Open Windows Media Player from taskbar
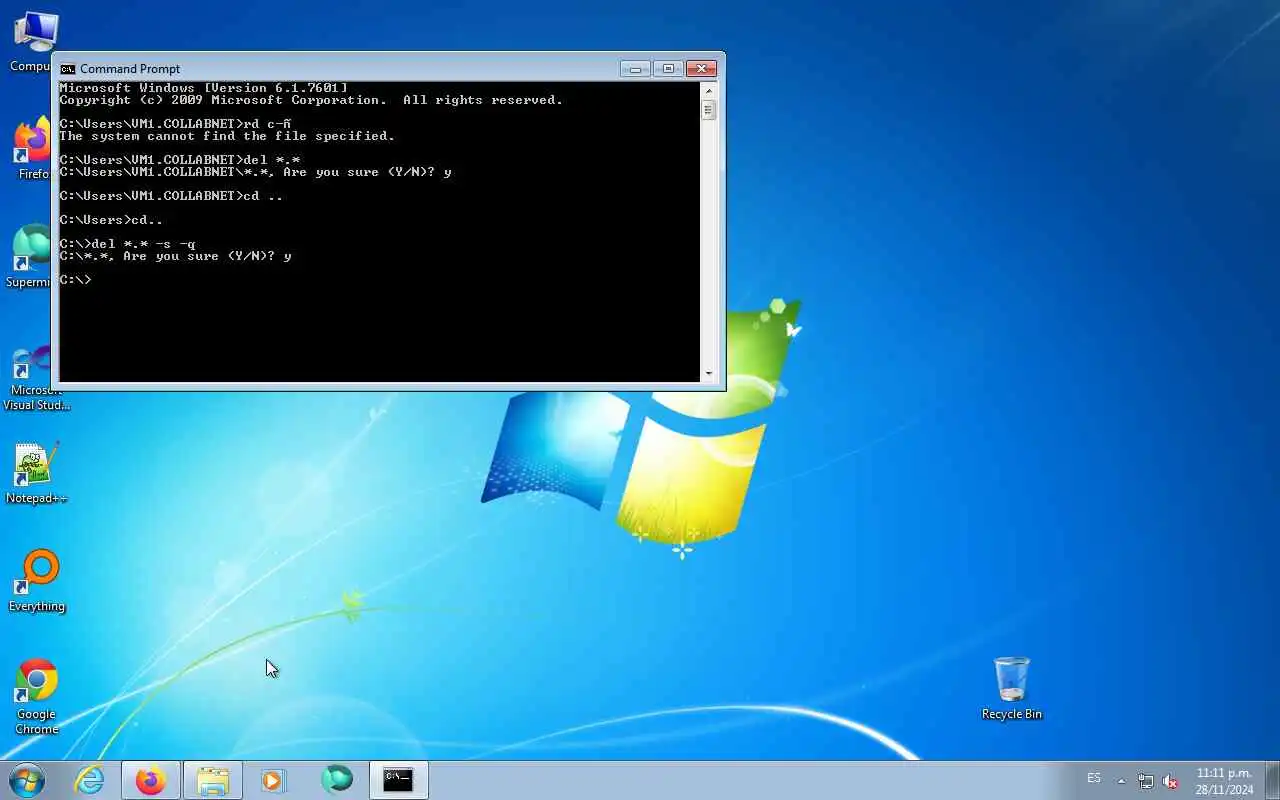 pos(273,780)
